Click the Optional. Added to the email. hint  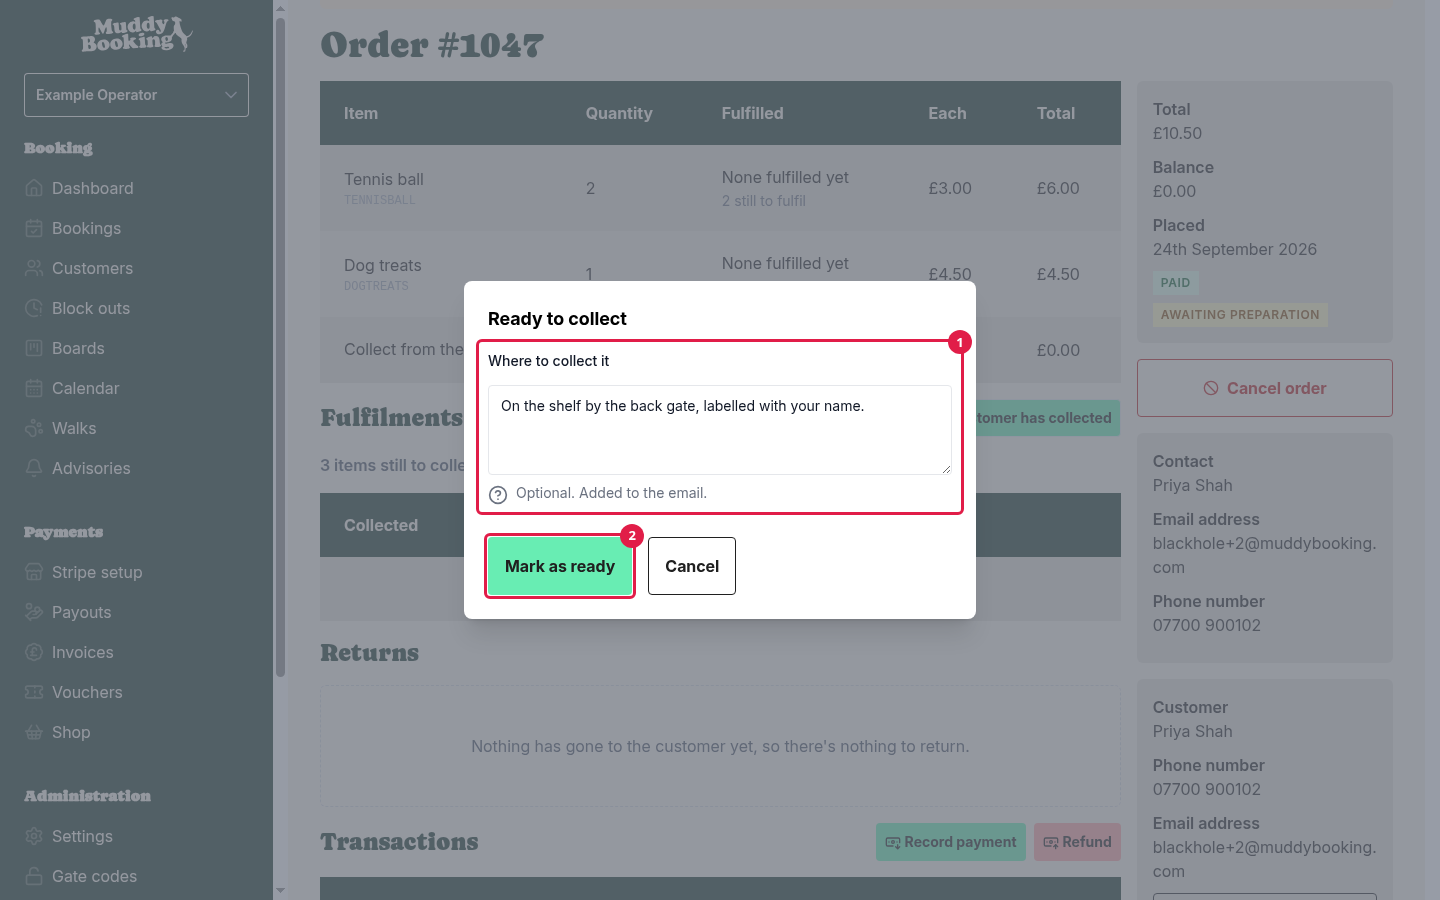611,493
